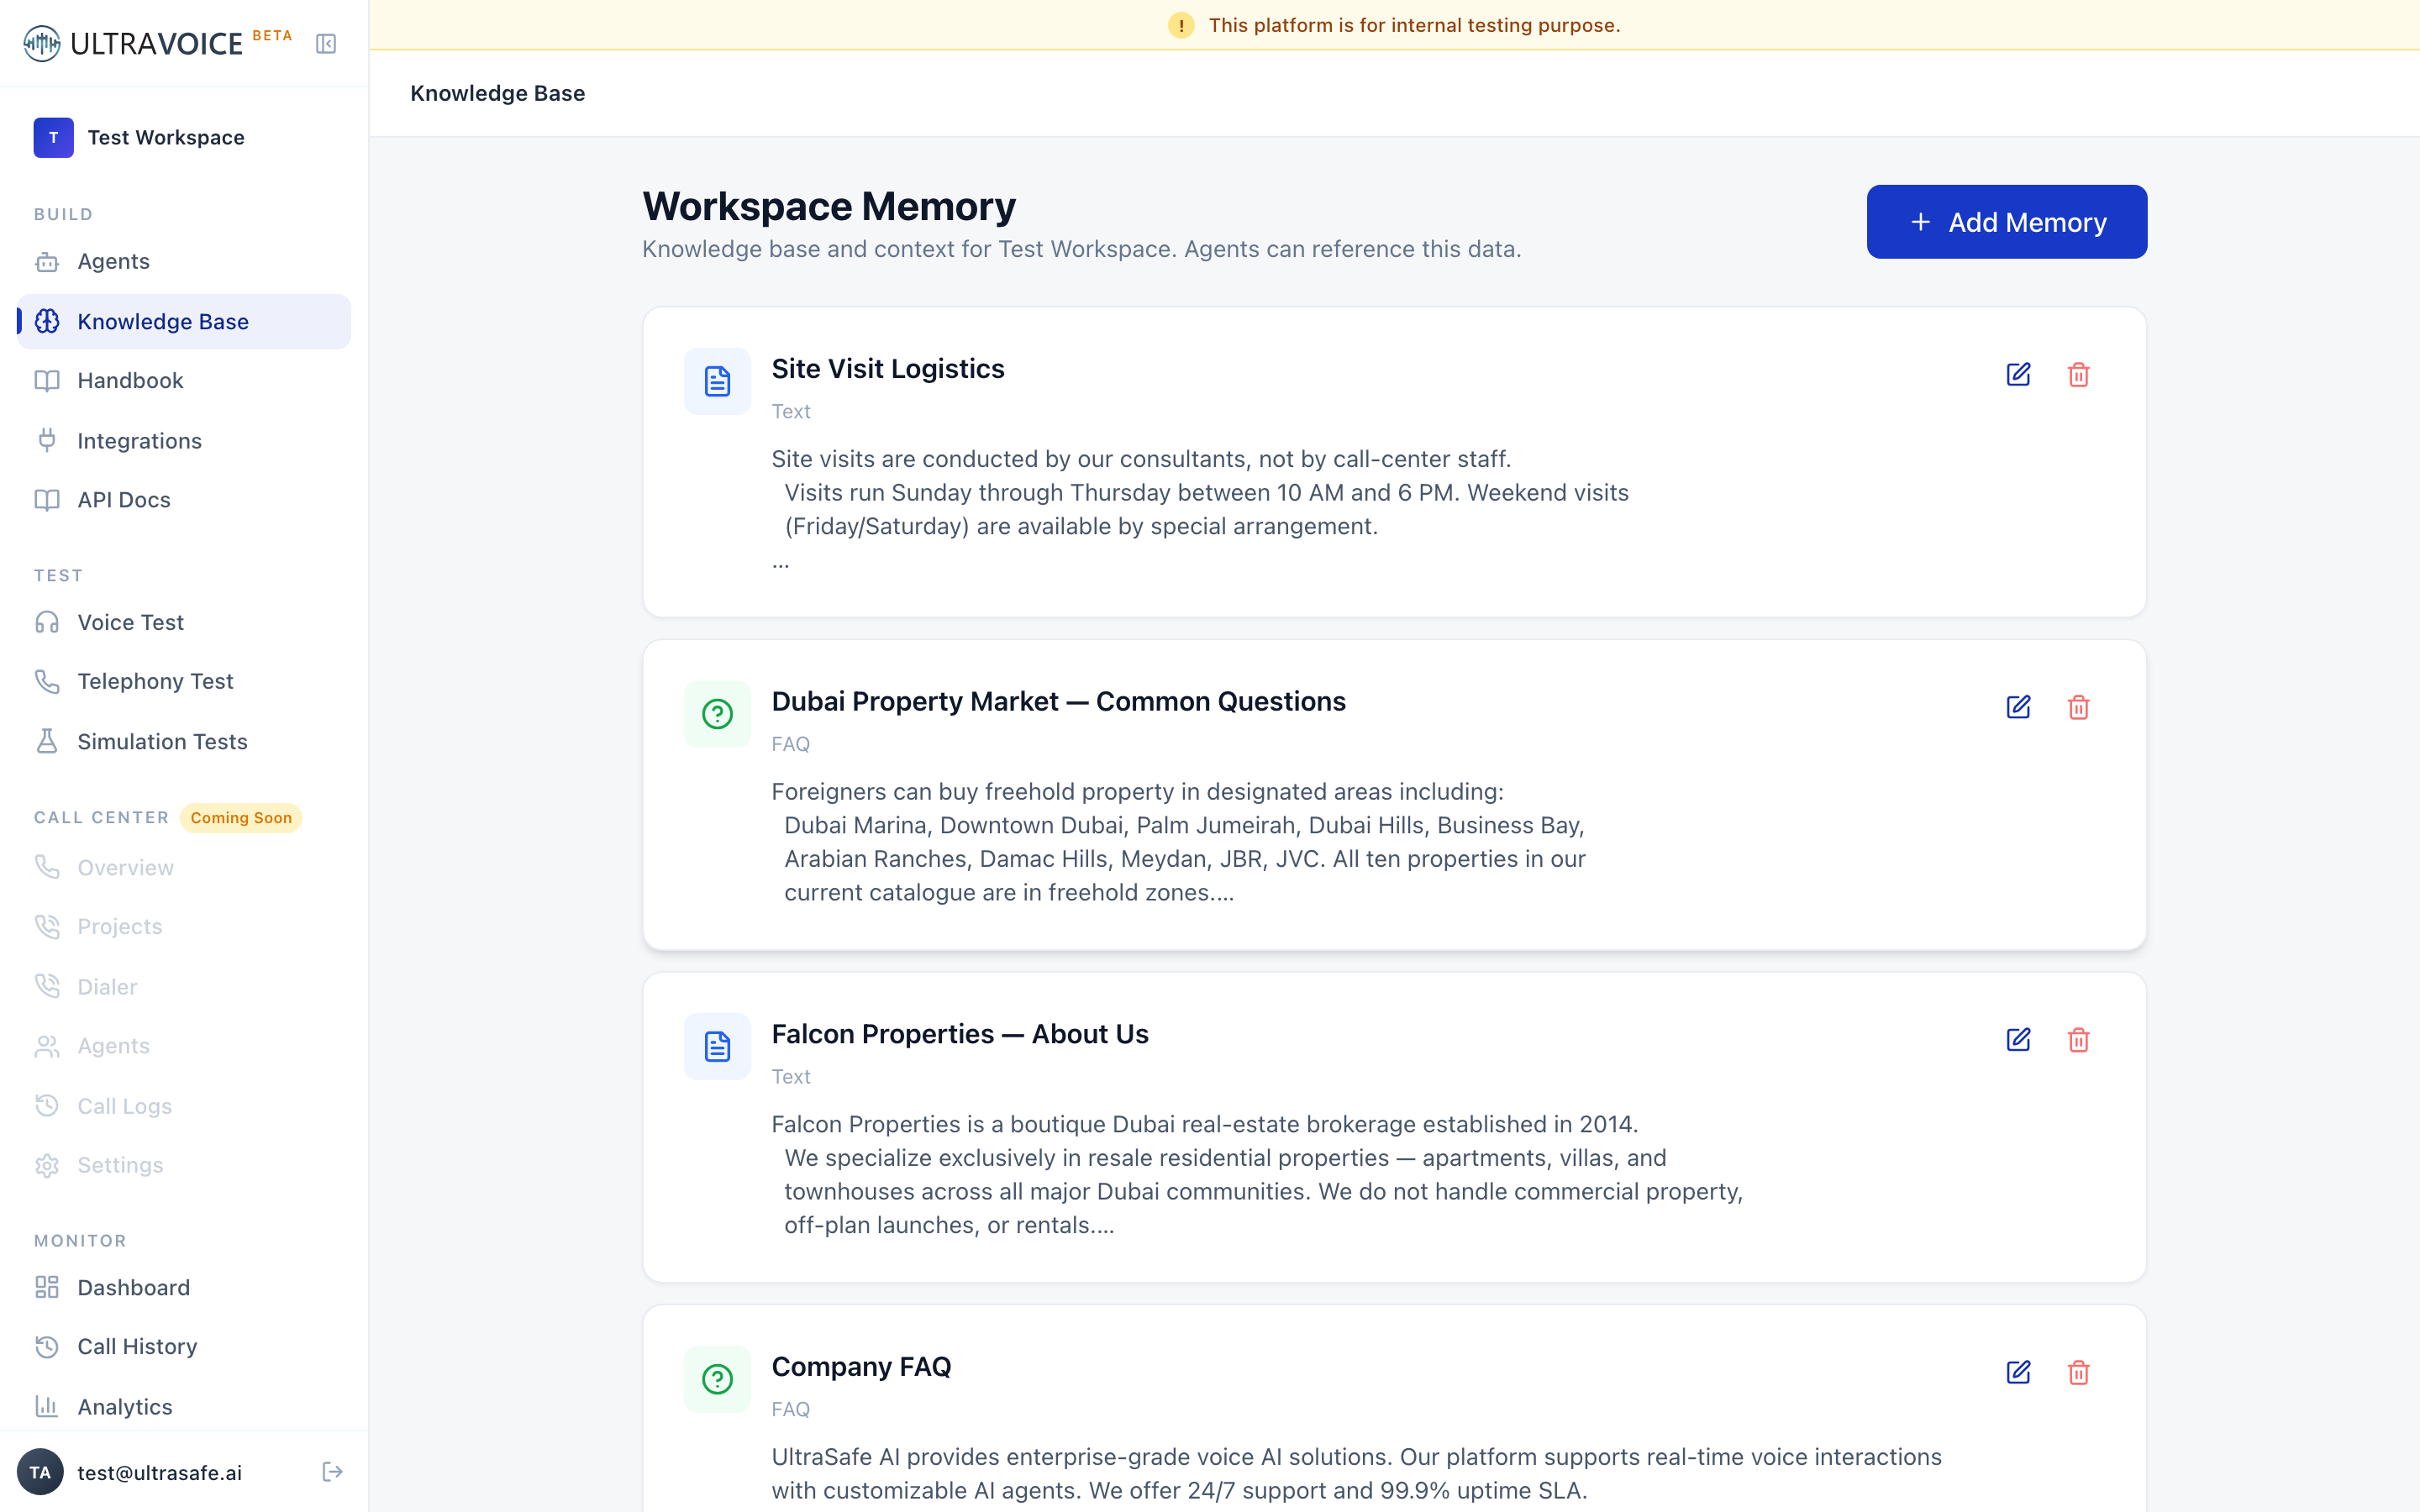Open Telephony Test

coord(184,682)
